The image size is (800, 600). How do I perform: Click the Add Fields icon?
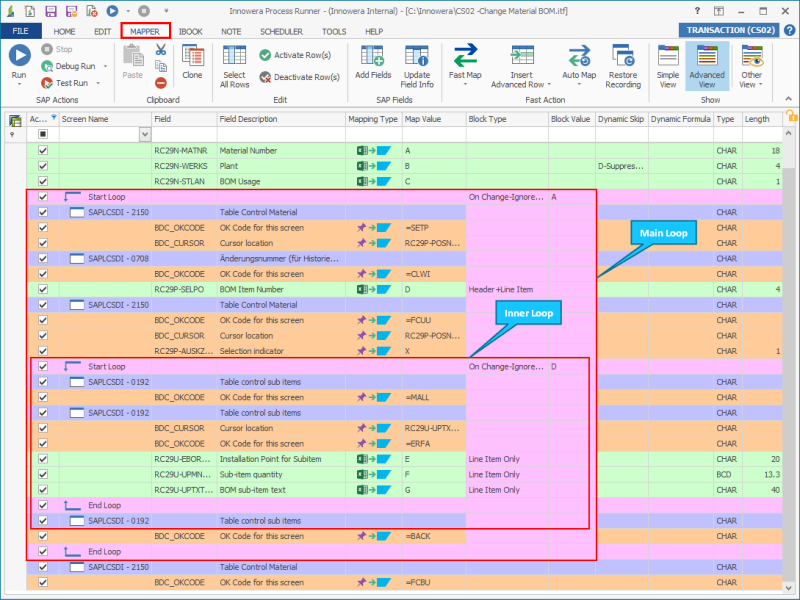pyautogui.click(x=373, y=62)
